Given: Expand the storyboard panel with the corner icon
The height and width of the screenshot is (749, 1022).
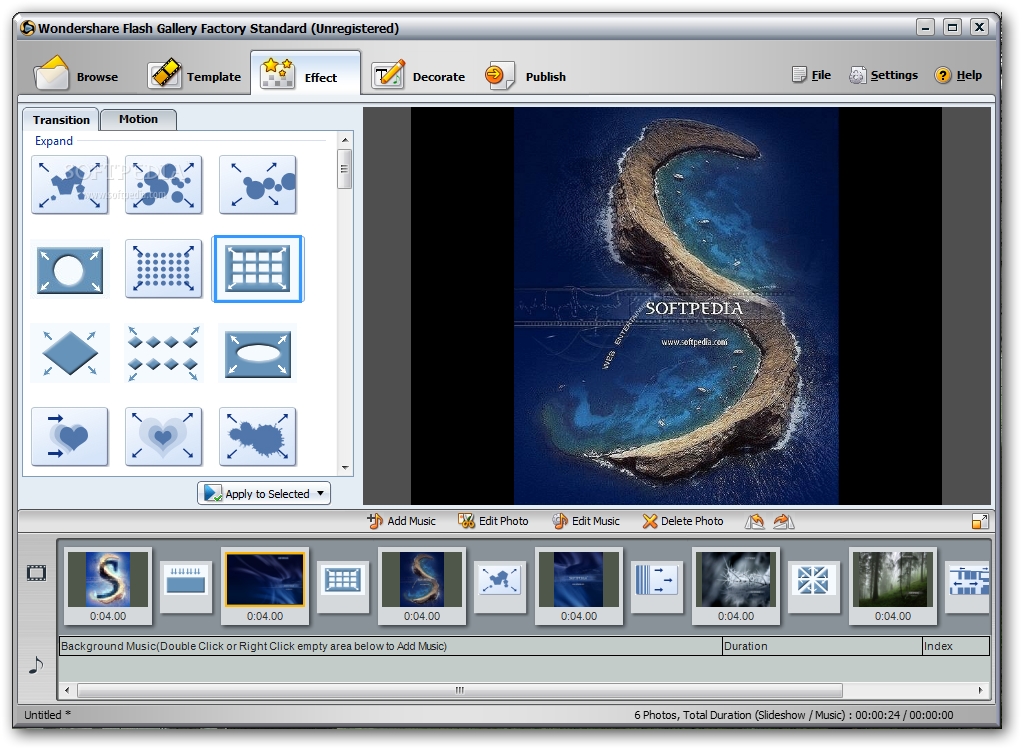Looking at the screenshot, I should pyautogui.click(x=980, y=521).
